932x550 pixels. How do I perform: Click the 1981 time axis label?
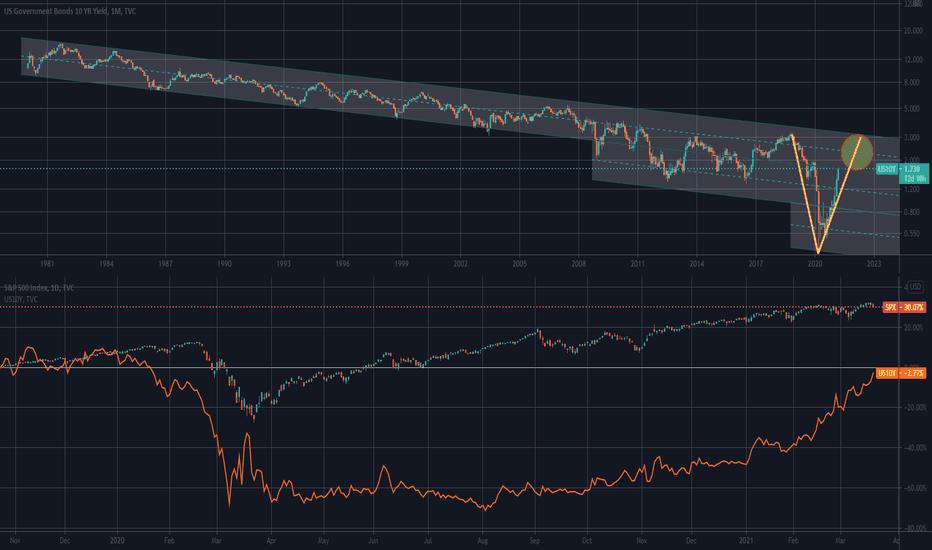(48, 263)
